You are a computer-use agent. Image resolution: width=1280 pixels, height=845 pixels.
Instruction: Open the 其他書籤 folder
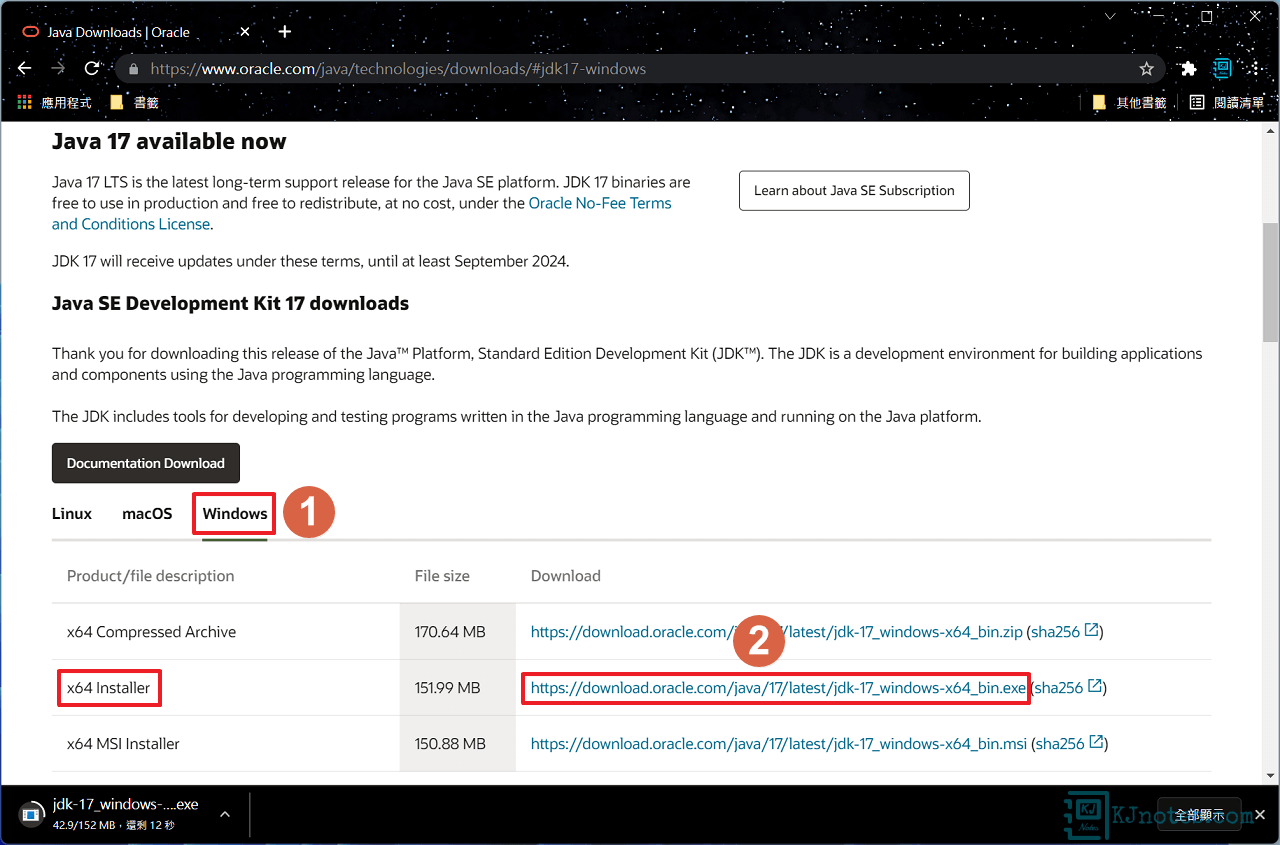click(1129, 102)
